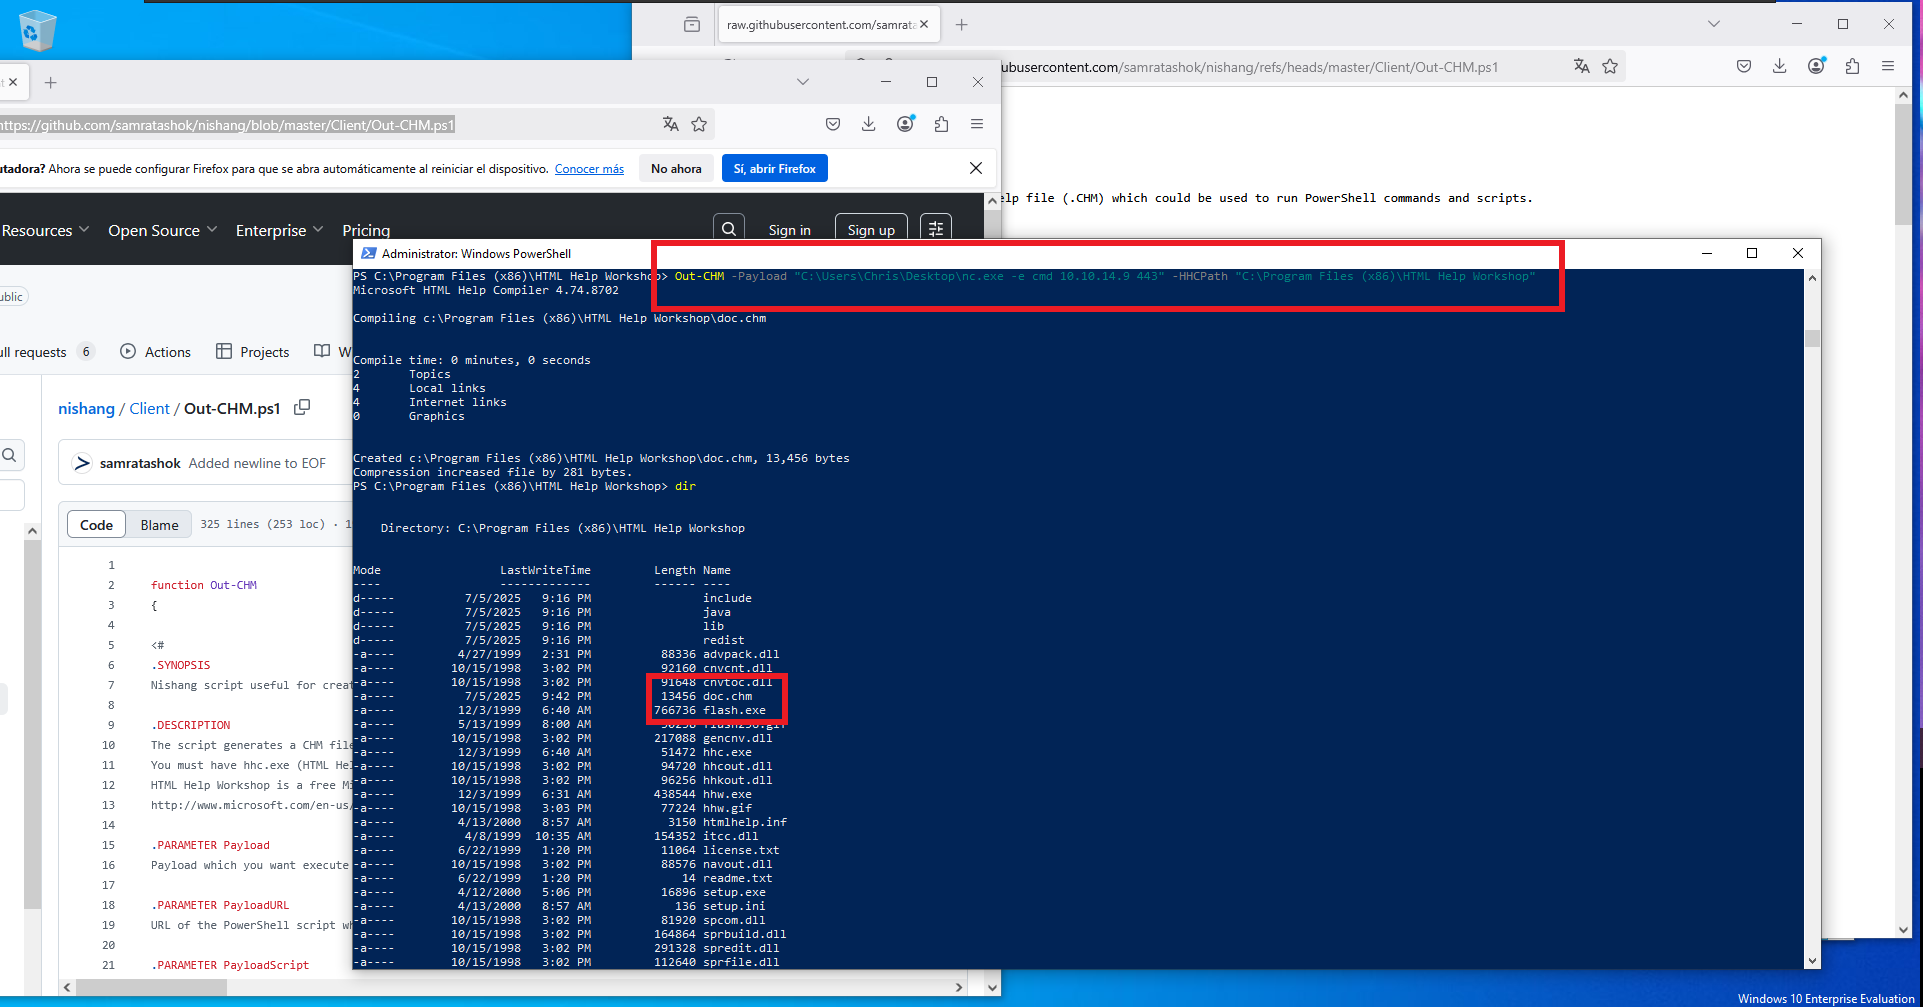Screen dimensions: 1923x1007
Task: Follow the 'Conocer más' link
Action: 589,169
